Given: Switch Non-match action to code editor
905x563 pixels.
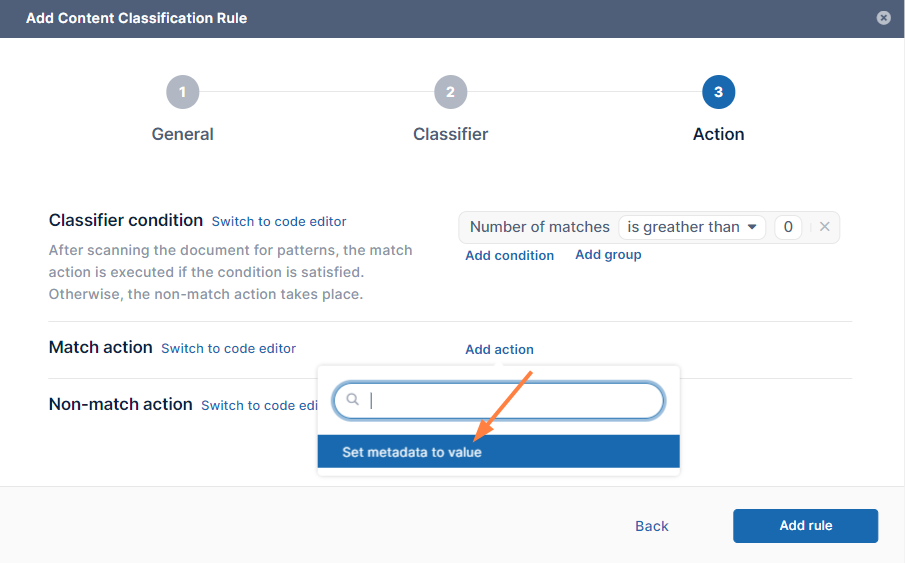Looking at the screenshot, I should point(259,405).
